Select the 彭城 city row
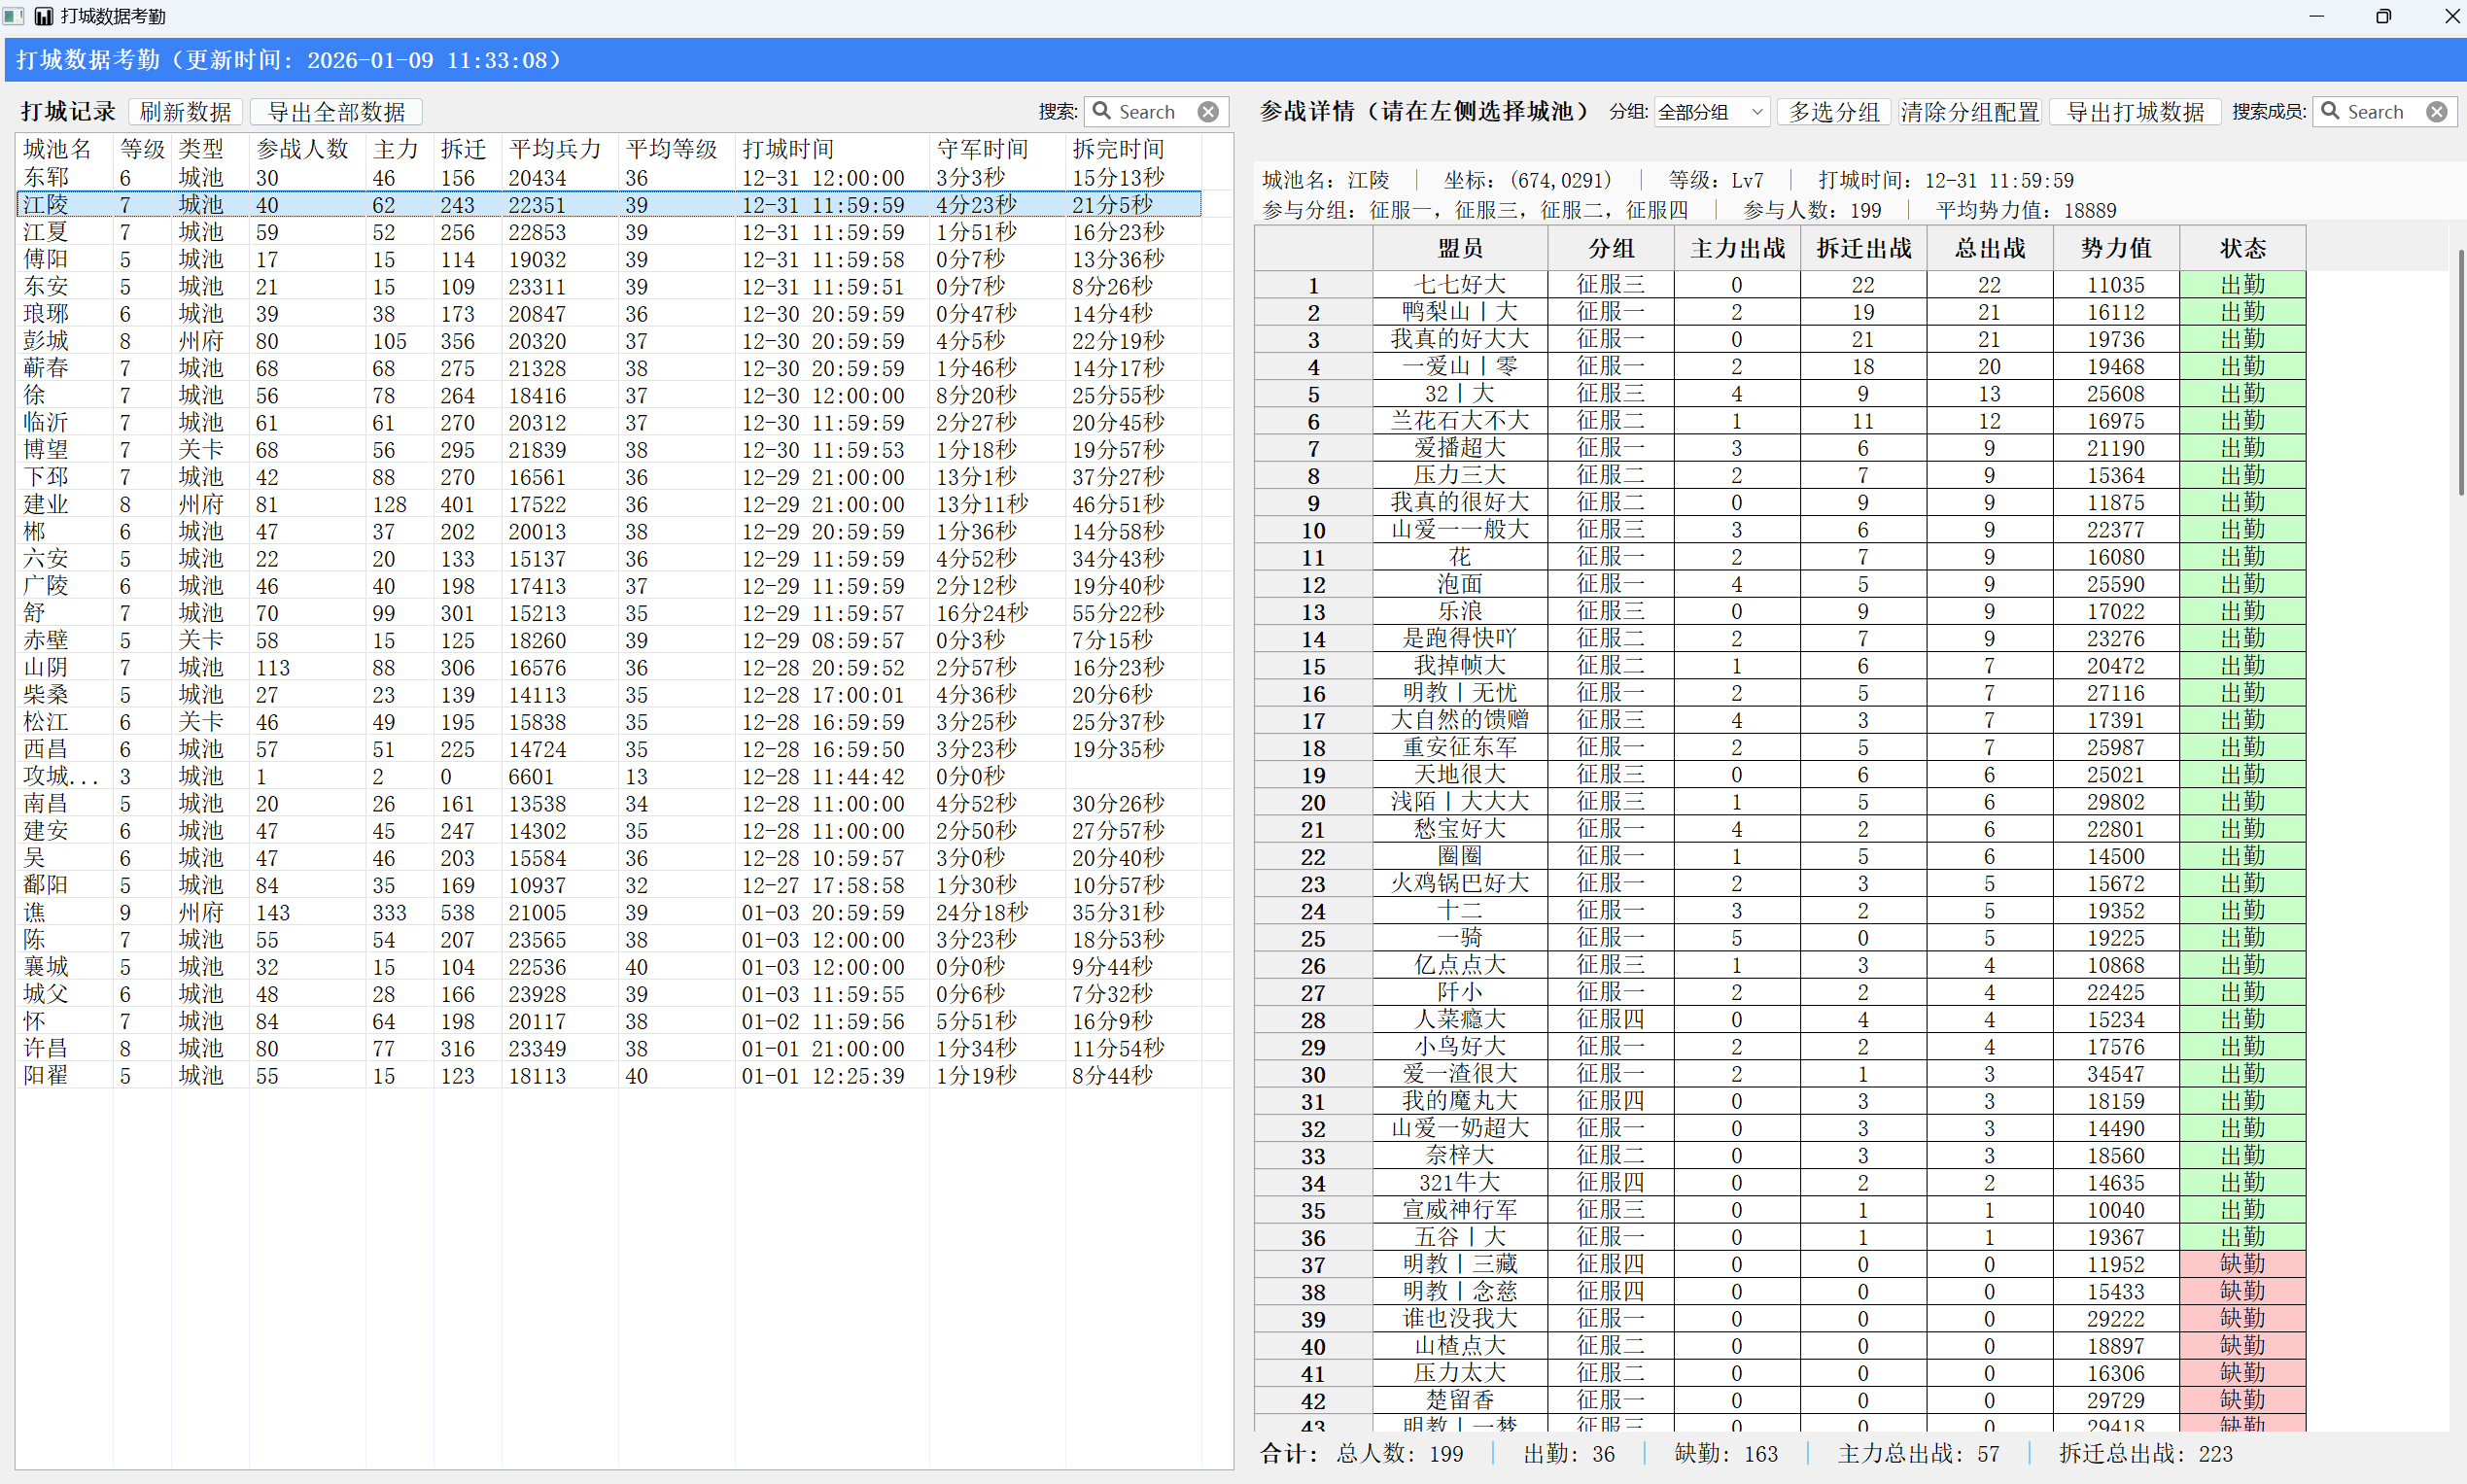Viewport: 2467px width, 1484px height. [609, 341]
